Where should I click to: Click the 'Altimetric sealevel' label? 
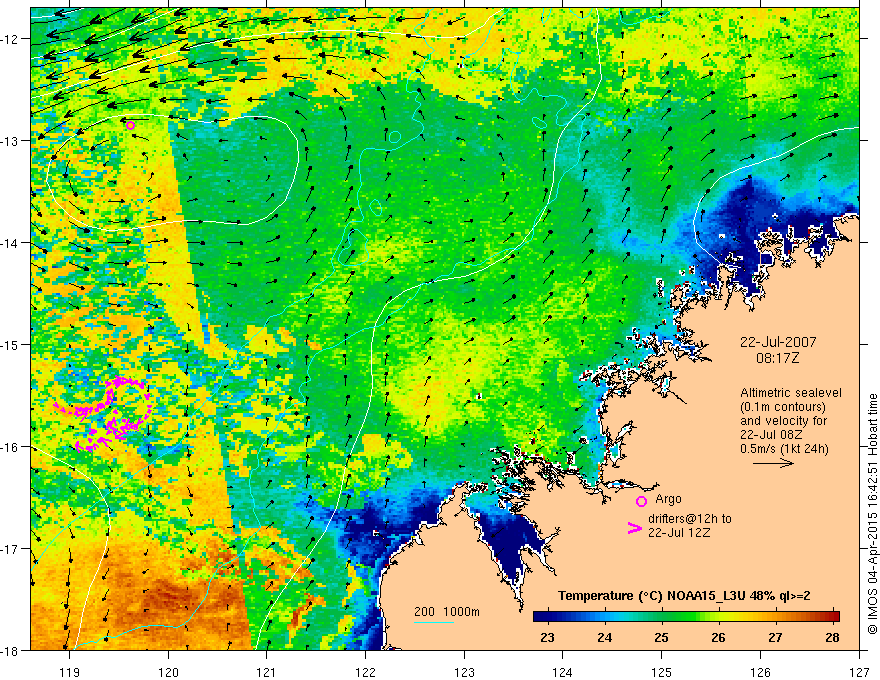click(x=791, y=393)
